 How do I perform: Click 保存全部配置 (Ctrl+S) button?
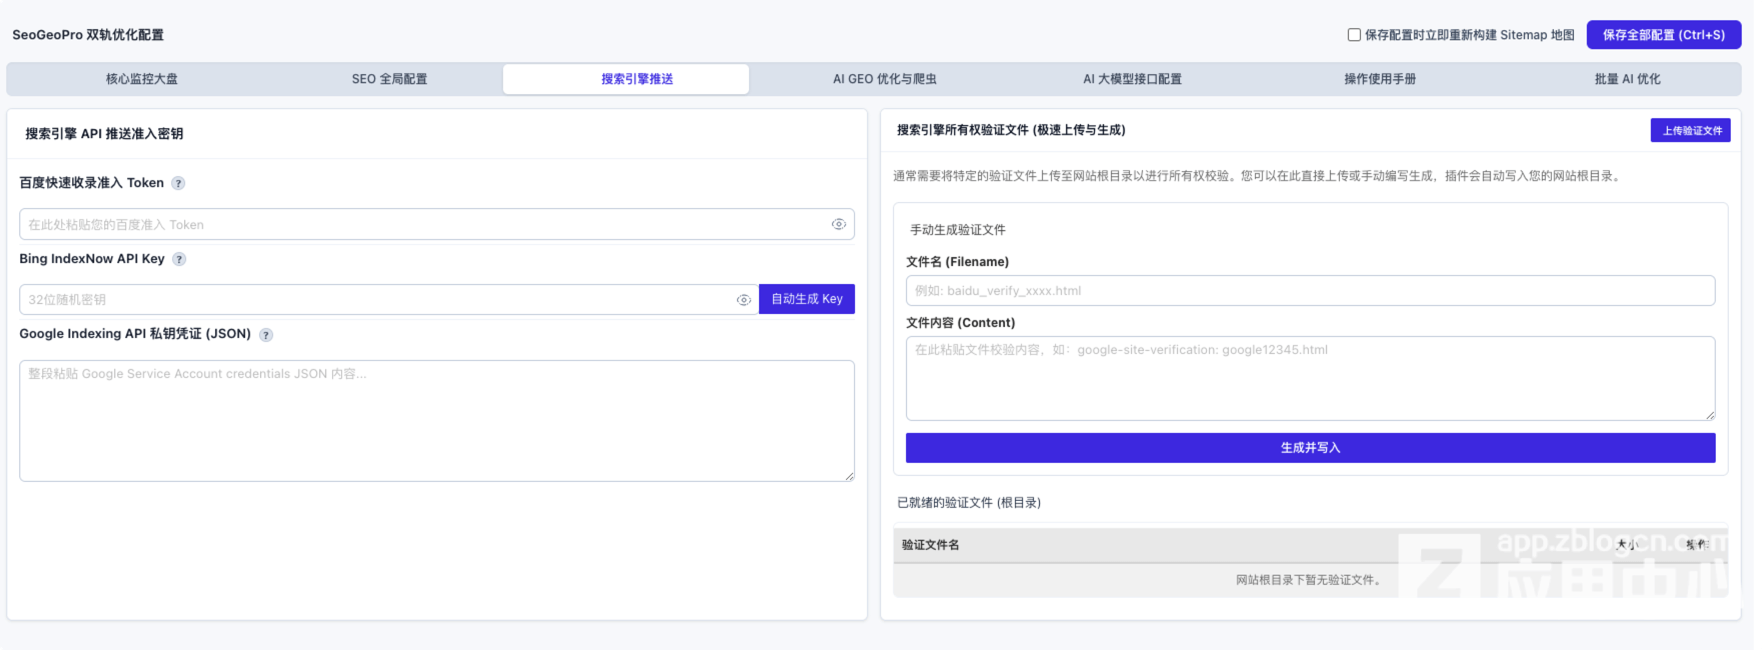[x=1664, y=35]
